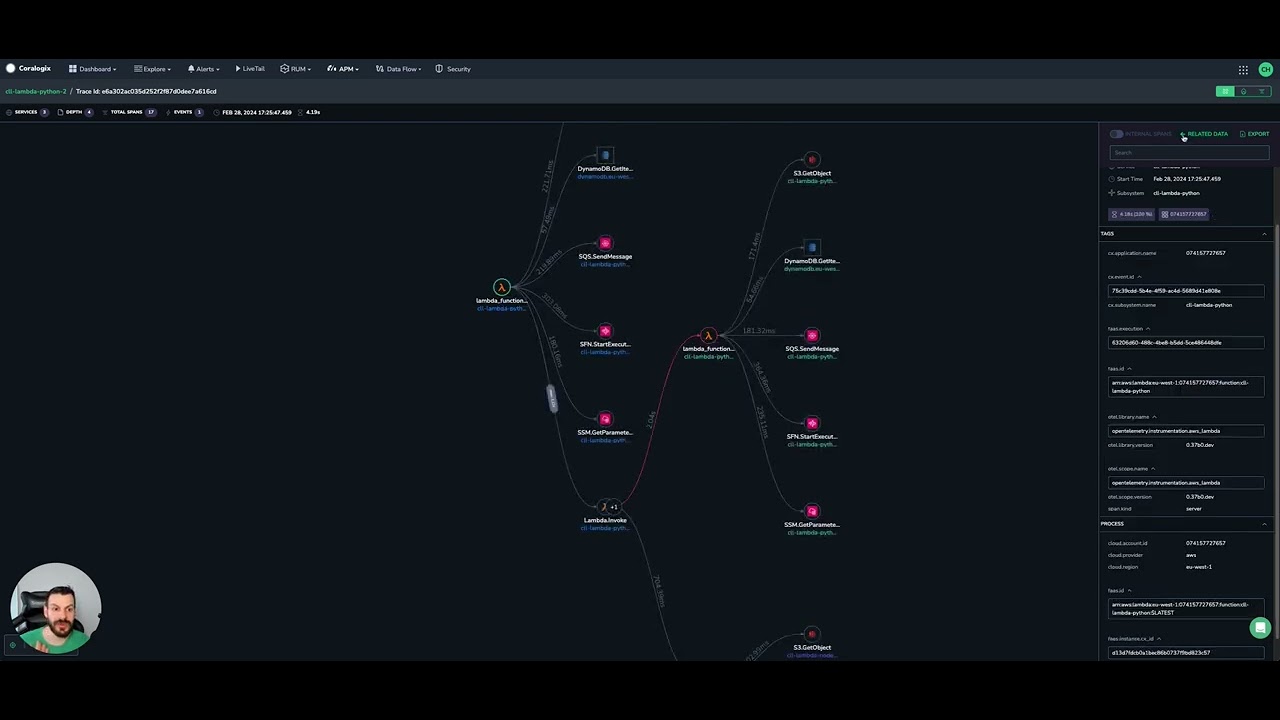Click the left SQS.SendMessage node icon
1280x720 pixels.
tap(605, 243)
